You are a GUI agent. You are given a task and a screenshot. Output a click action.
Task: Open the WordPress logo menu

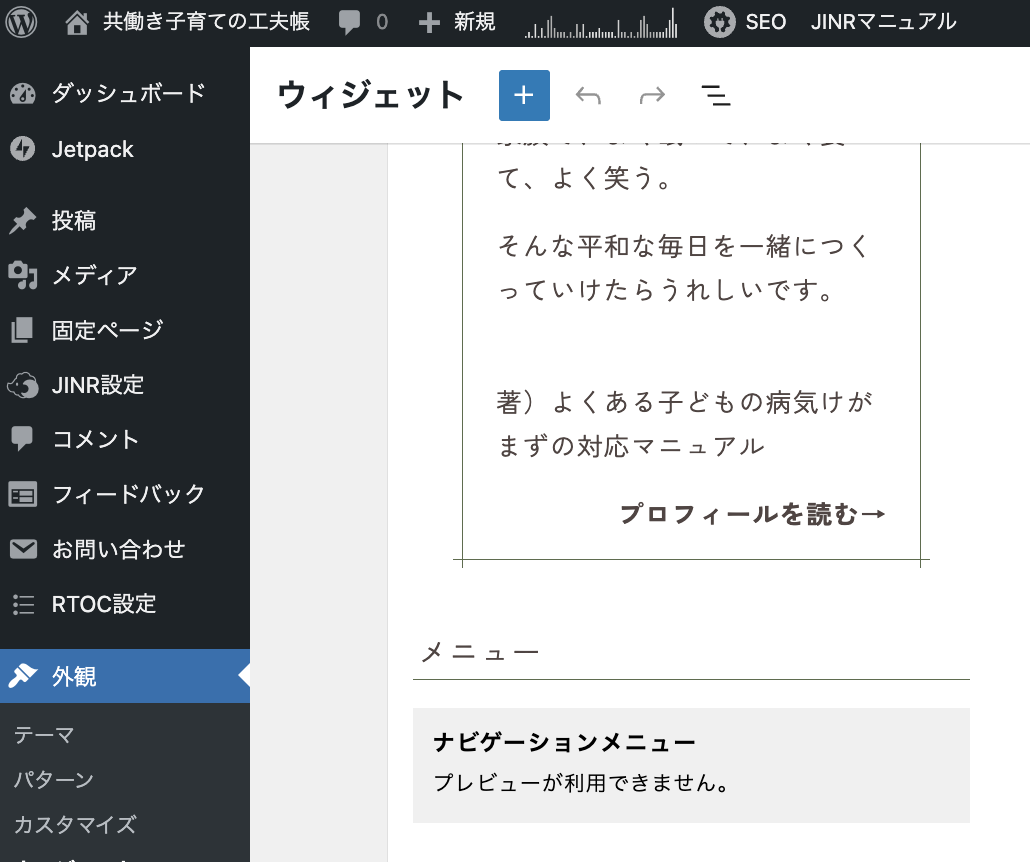click(x=22, y=22)
